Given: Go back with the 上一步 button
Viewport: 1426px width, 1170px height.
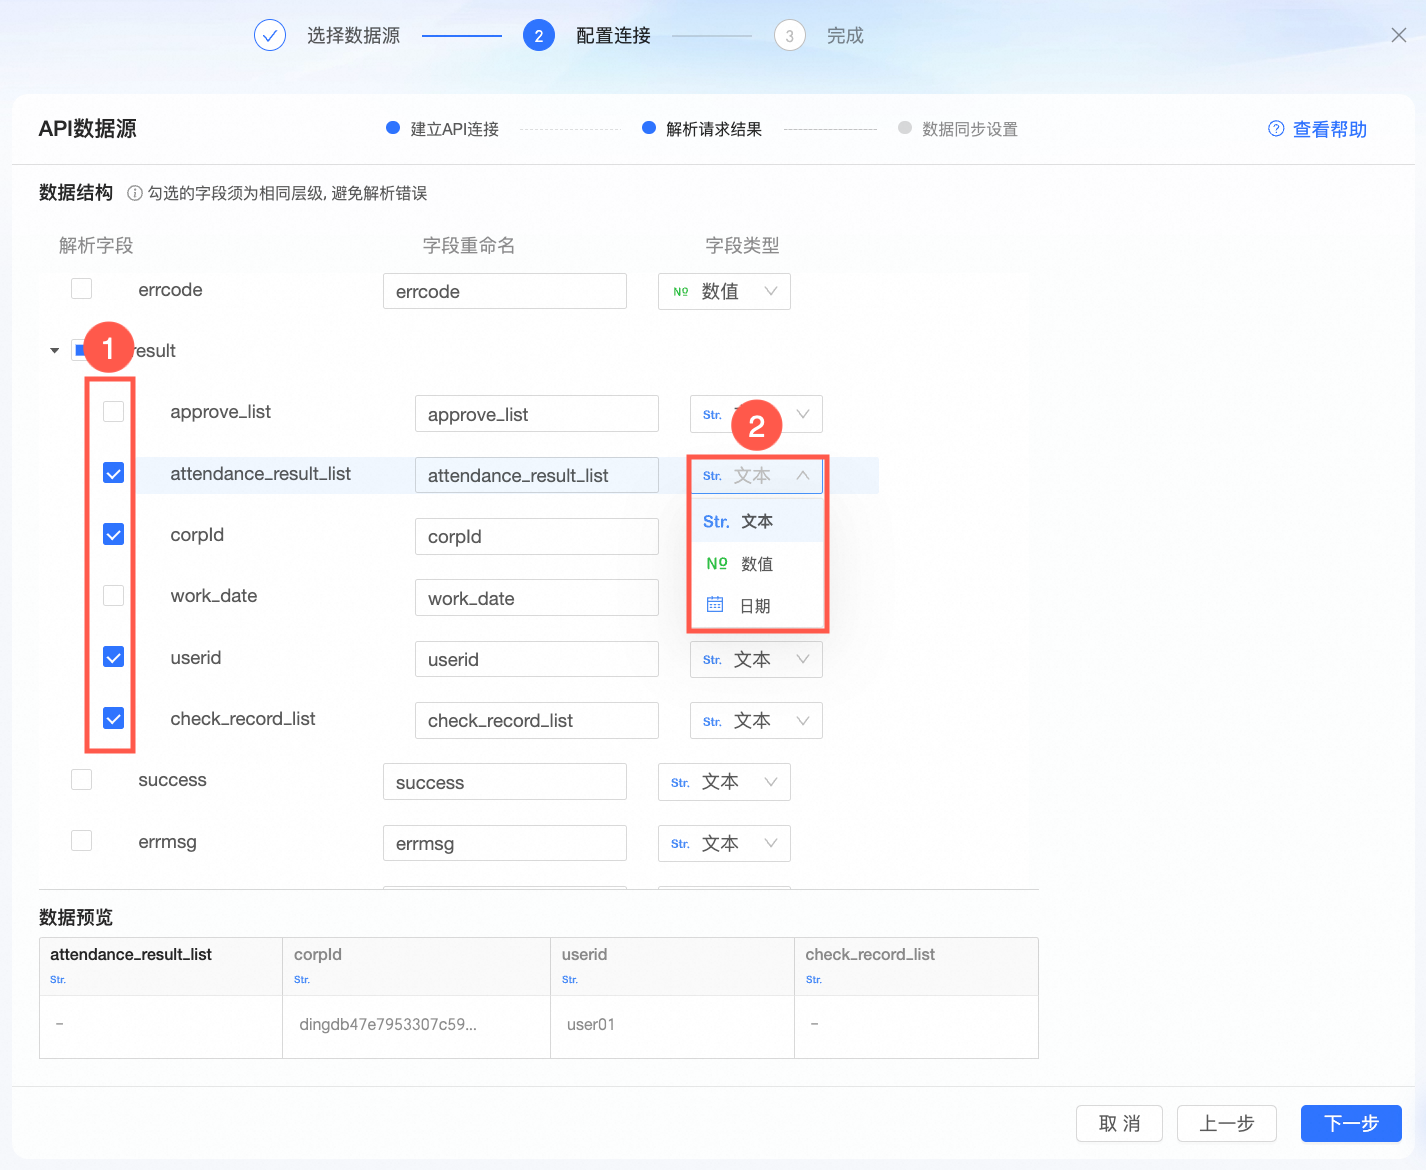Looking at the screenshot, I should [x=1227, y=1123].
